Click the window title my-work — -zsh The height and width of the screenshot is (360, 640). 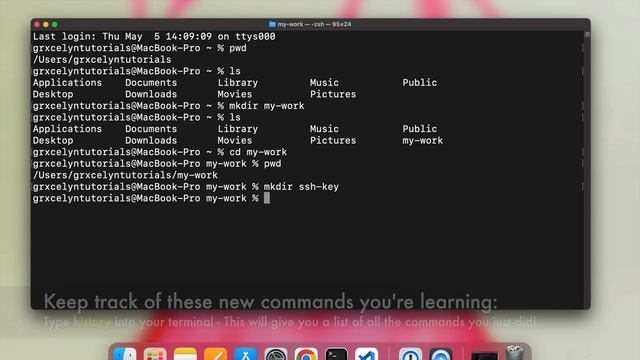point(314,24)
